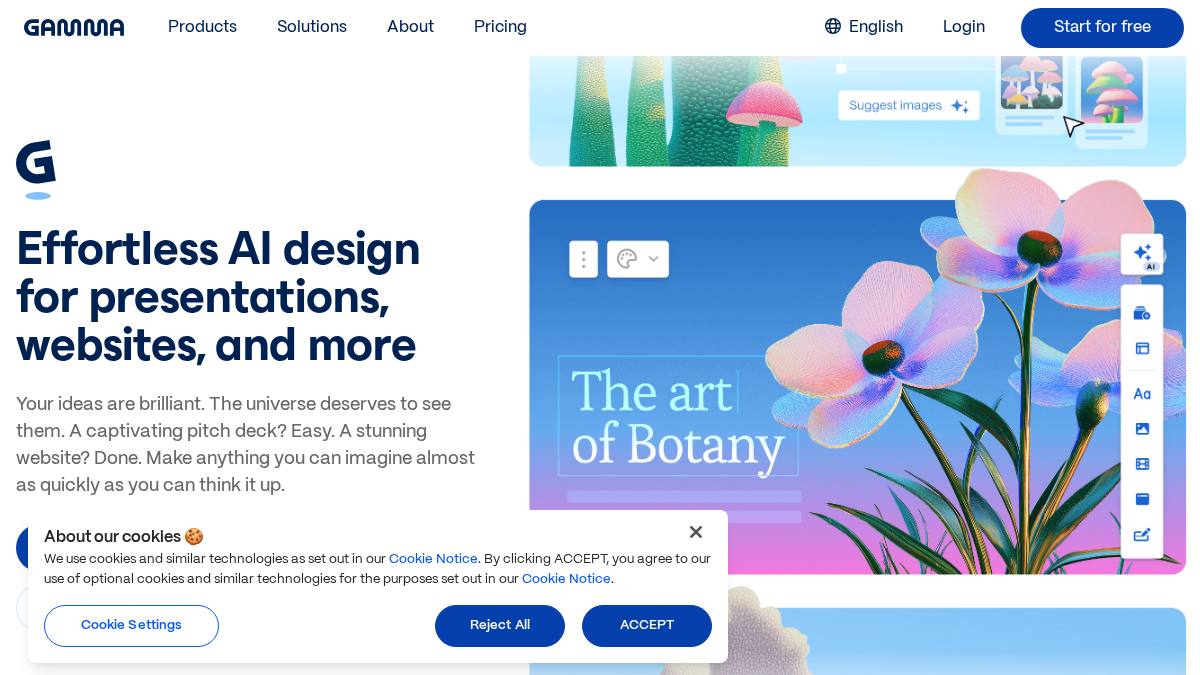Click the layout template icon in sidebar
The height and width of the screenshot is (675, 1200).
pyautogui.click(x=1142, y=348)
